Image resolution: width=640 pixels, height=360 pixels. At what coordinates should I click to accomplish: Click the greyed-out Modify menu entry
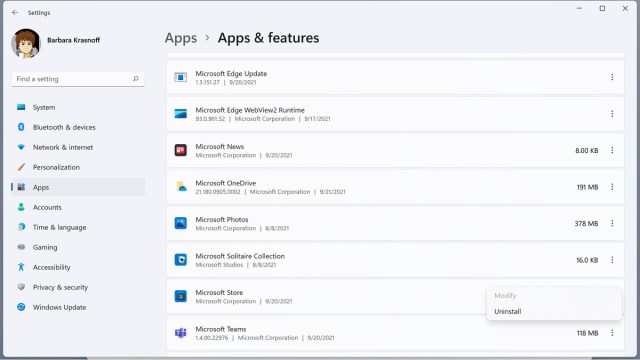[x=554, y=296]
